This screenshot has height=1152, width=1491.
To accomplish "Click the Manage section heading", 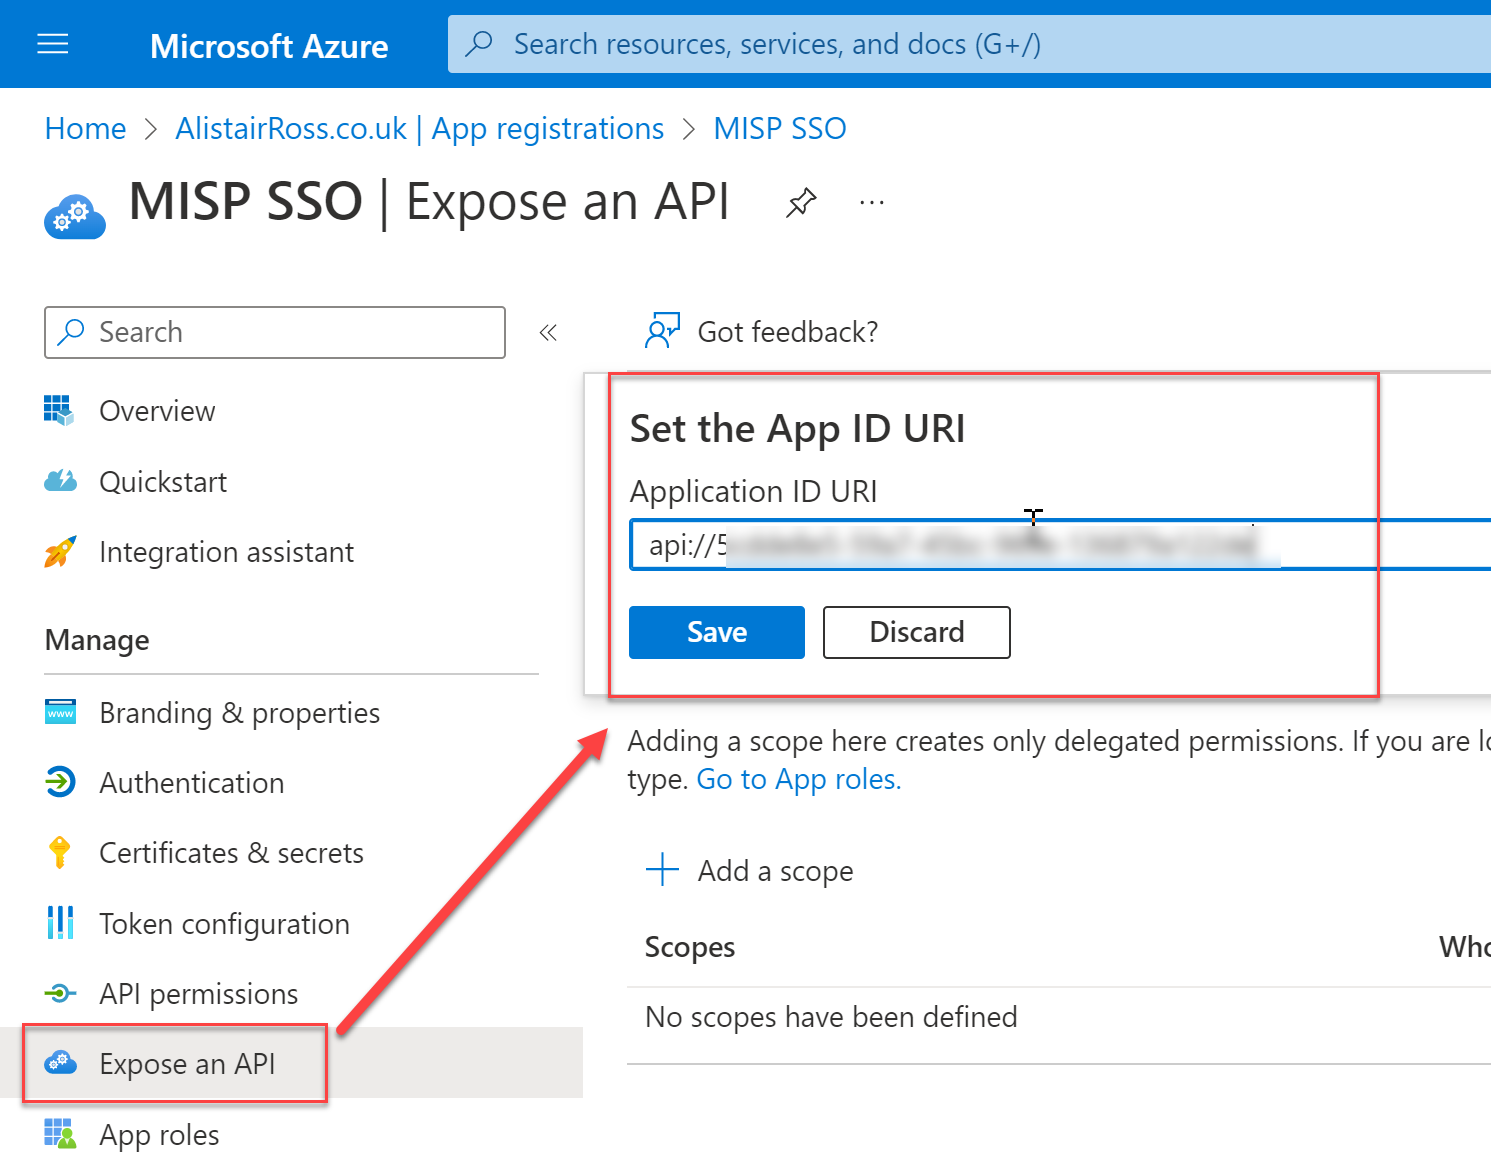I will point(97,640).
